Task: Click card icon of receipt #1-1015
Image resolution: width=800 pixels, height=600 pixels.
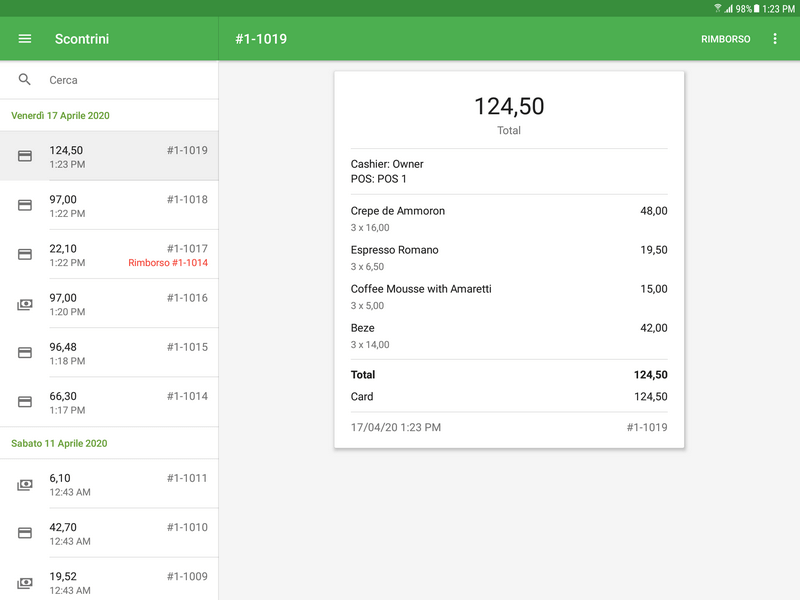Action: [x=25, y=353]
